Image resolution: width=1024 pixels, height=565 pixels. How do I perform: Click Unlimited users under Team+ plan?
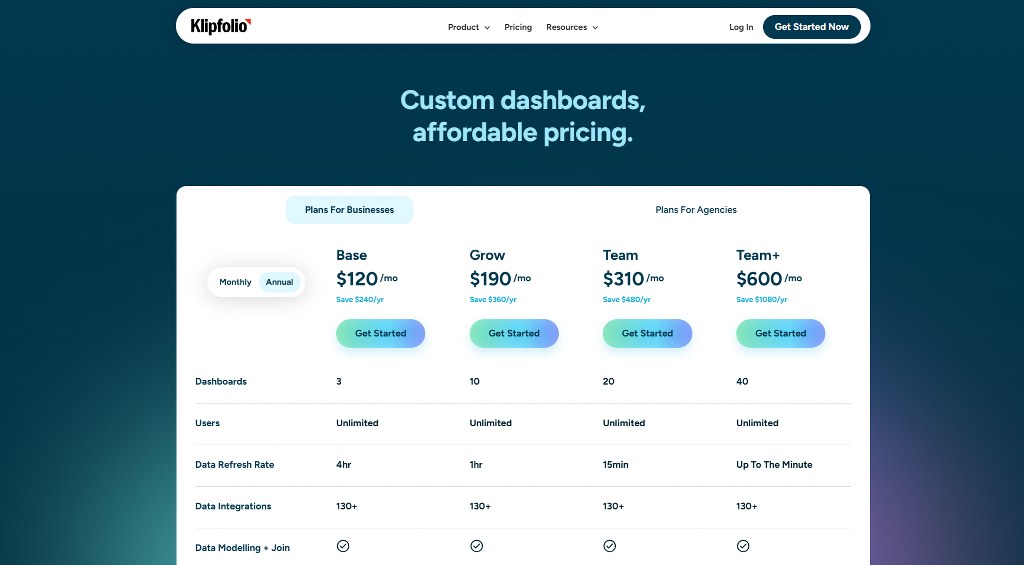(757, 423)
